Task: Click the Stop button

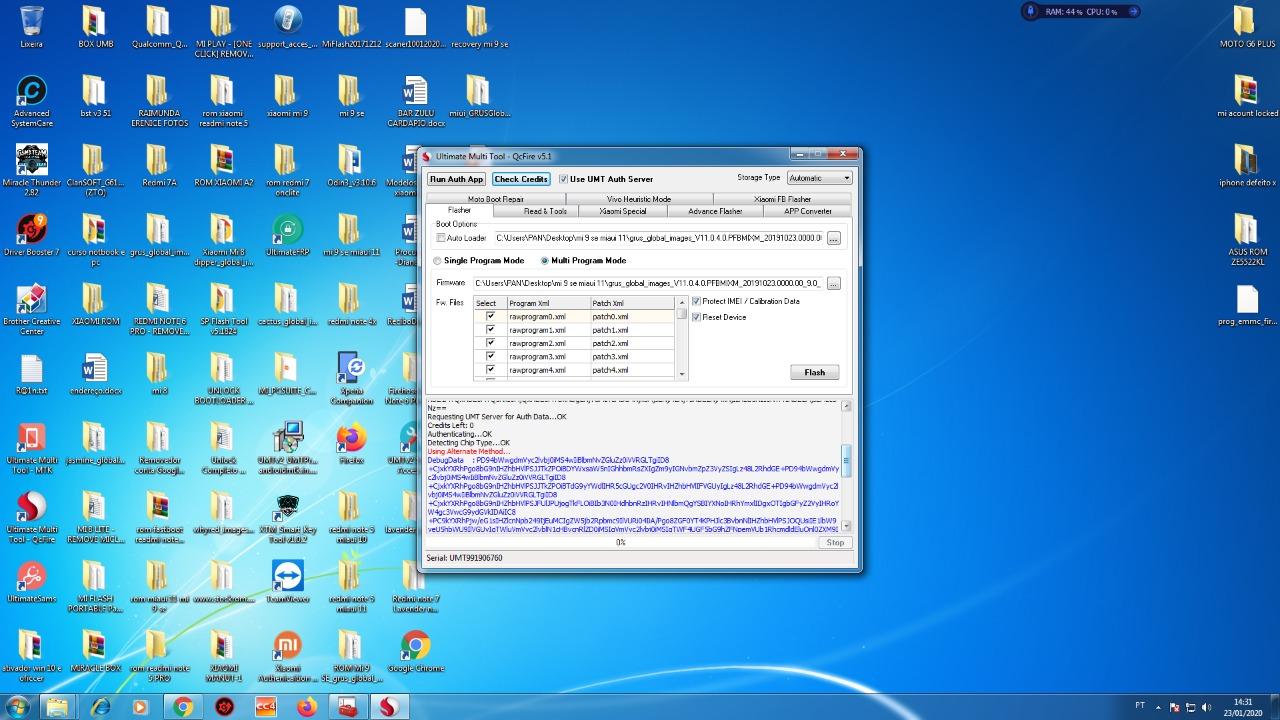Action: click(835, 542)
